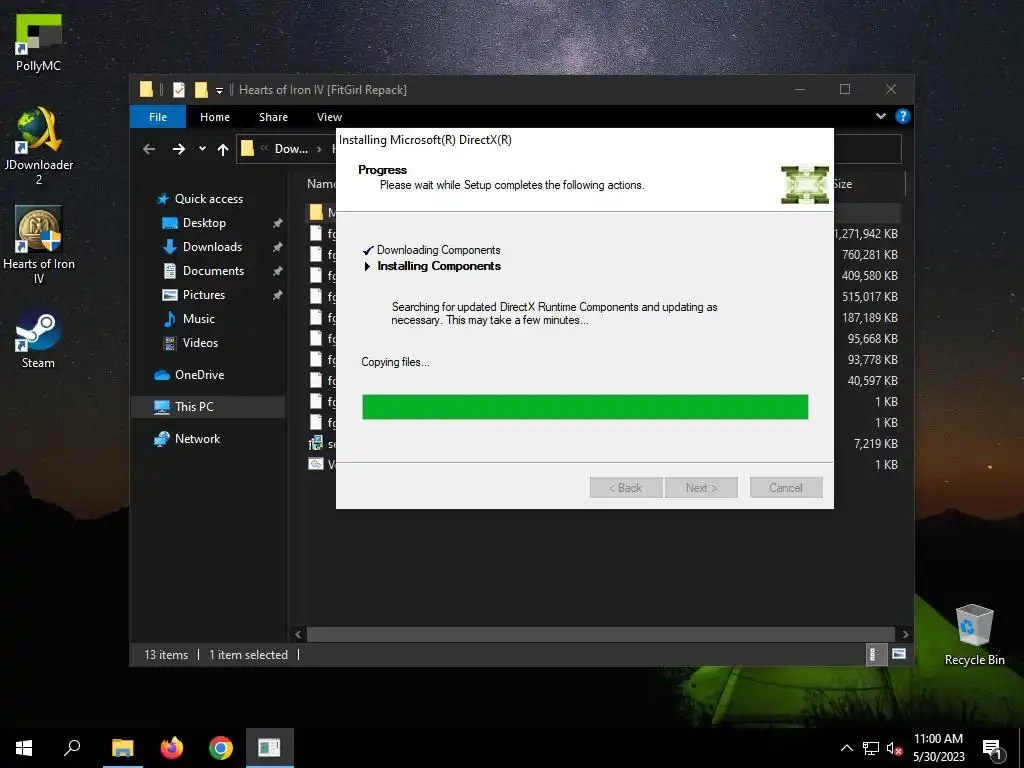The width and height of the screenshot is (1024, 768).
Task: Click the Back button in DirectX setup
Action: point(626,488)
